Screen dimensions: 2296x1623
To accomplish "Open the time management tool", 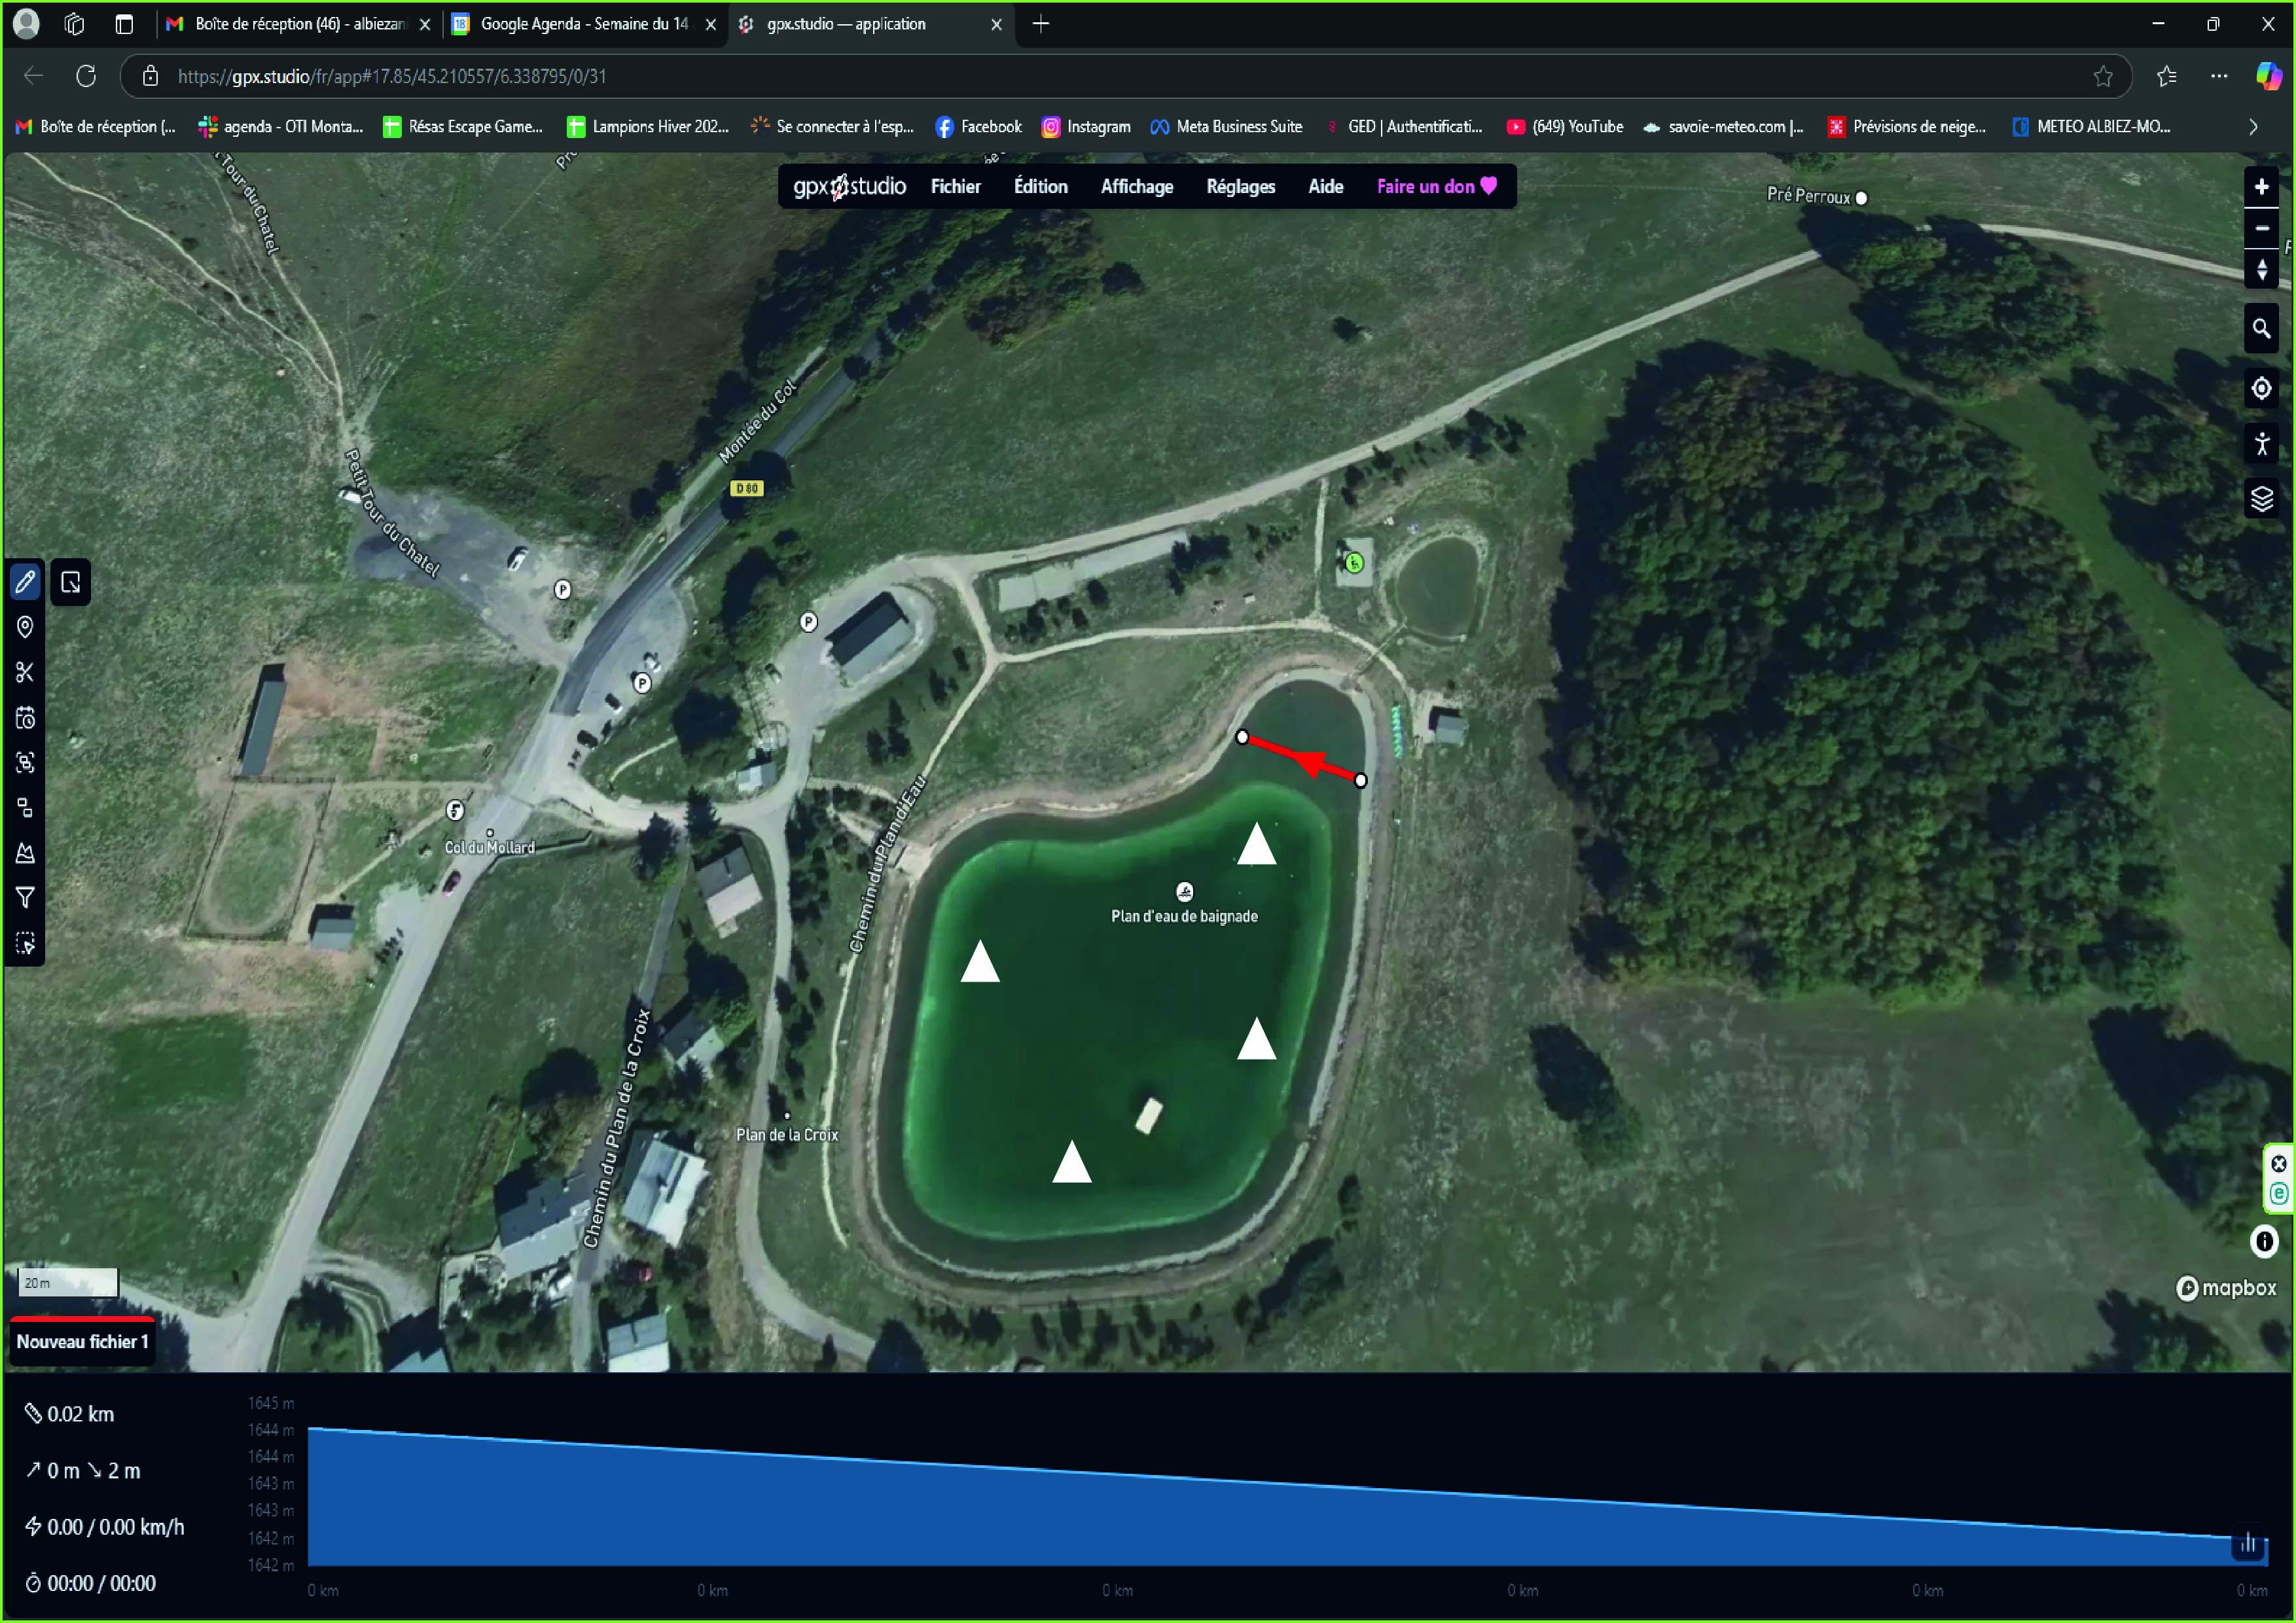I will pyautogui.click(x=25, y=718).
